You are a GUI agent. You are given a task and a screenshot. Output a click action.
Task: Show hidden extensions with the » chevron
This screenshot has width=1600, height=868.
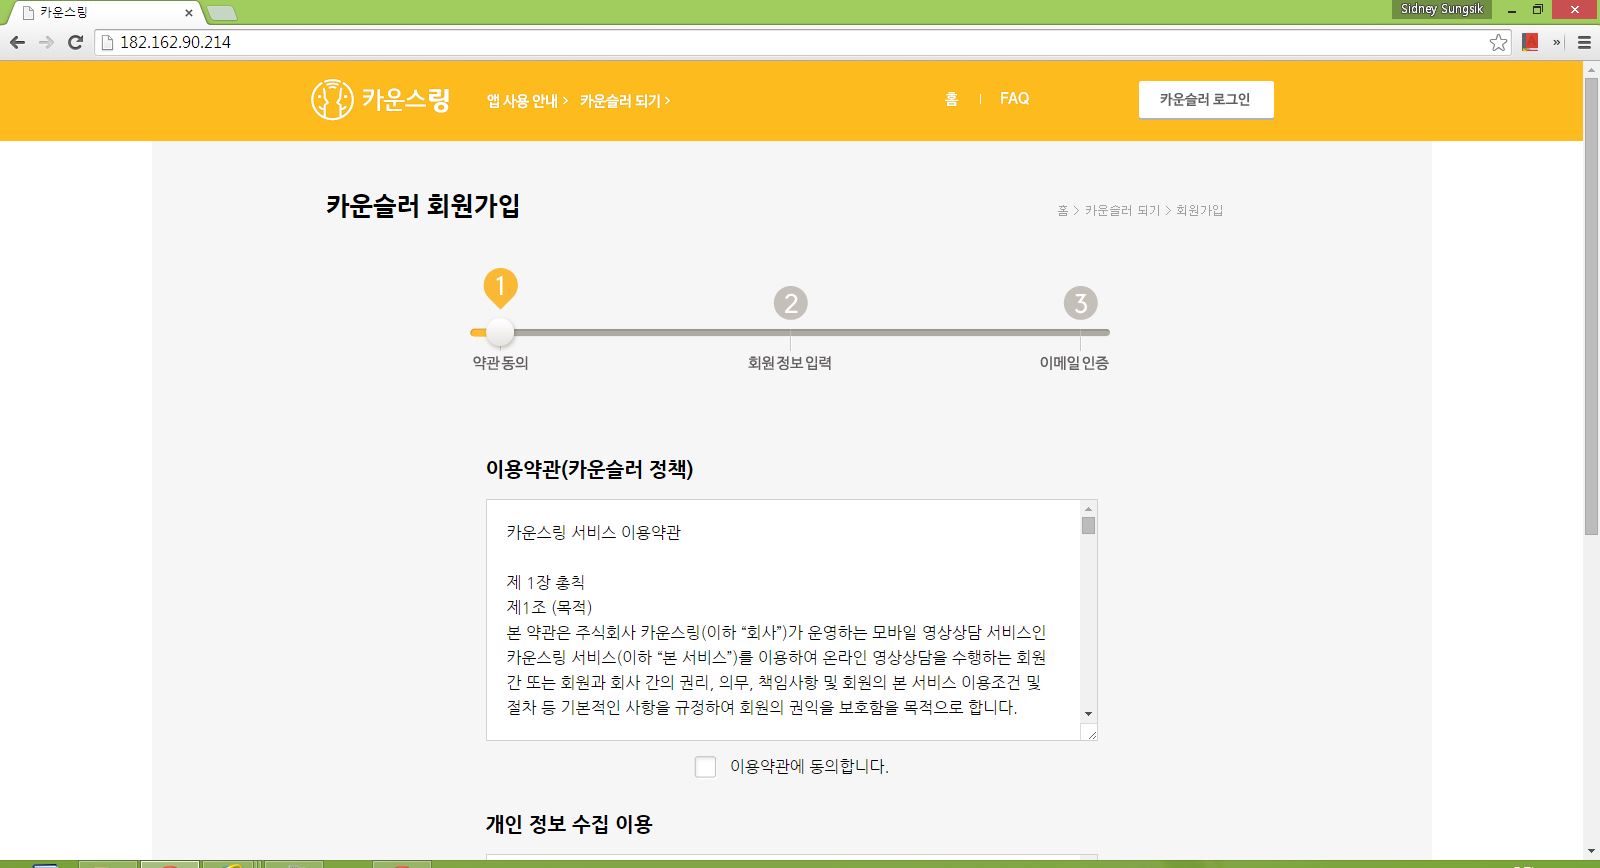pos(1557,42)
